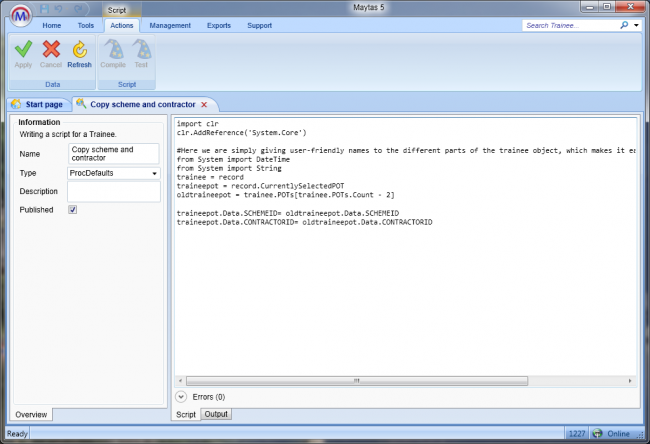Click the Name input field

114,154
